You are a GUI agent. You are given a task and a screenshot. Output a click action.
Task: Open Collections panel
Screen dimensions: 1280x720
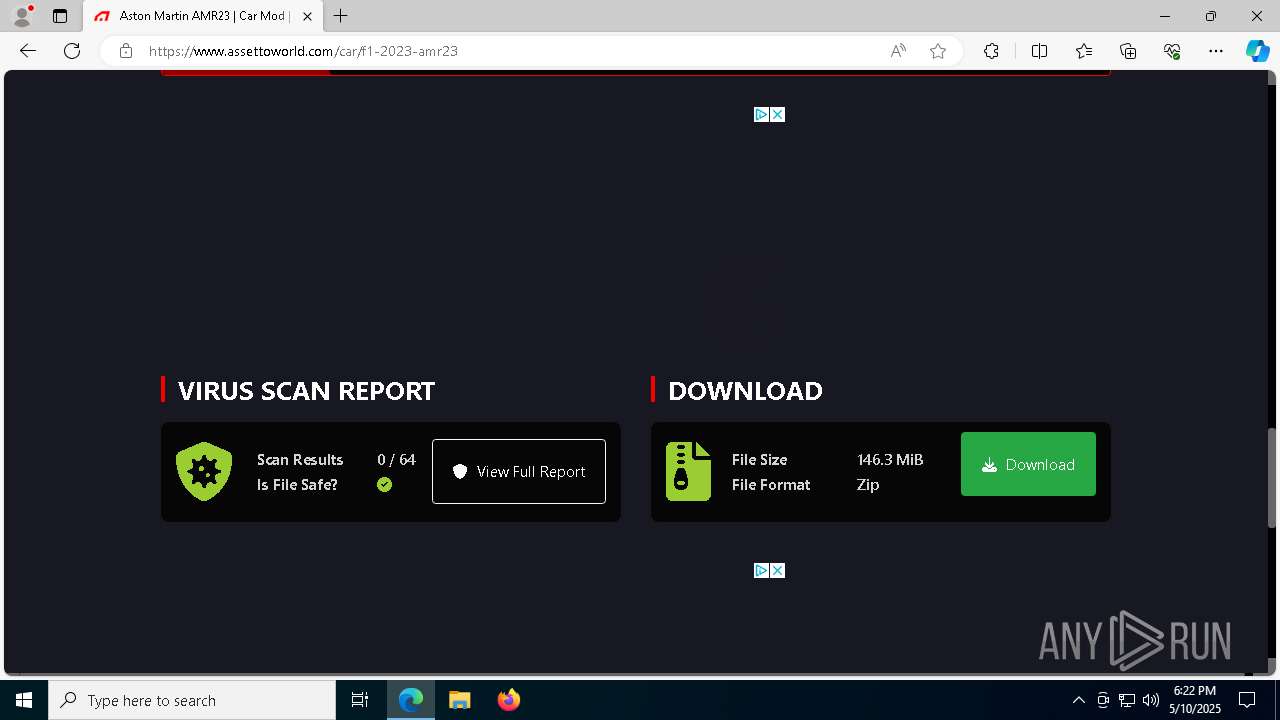pos(1128,51)
